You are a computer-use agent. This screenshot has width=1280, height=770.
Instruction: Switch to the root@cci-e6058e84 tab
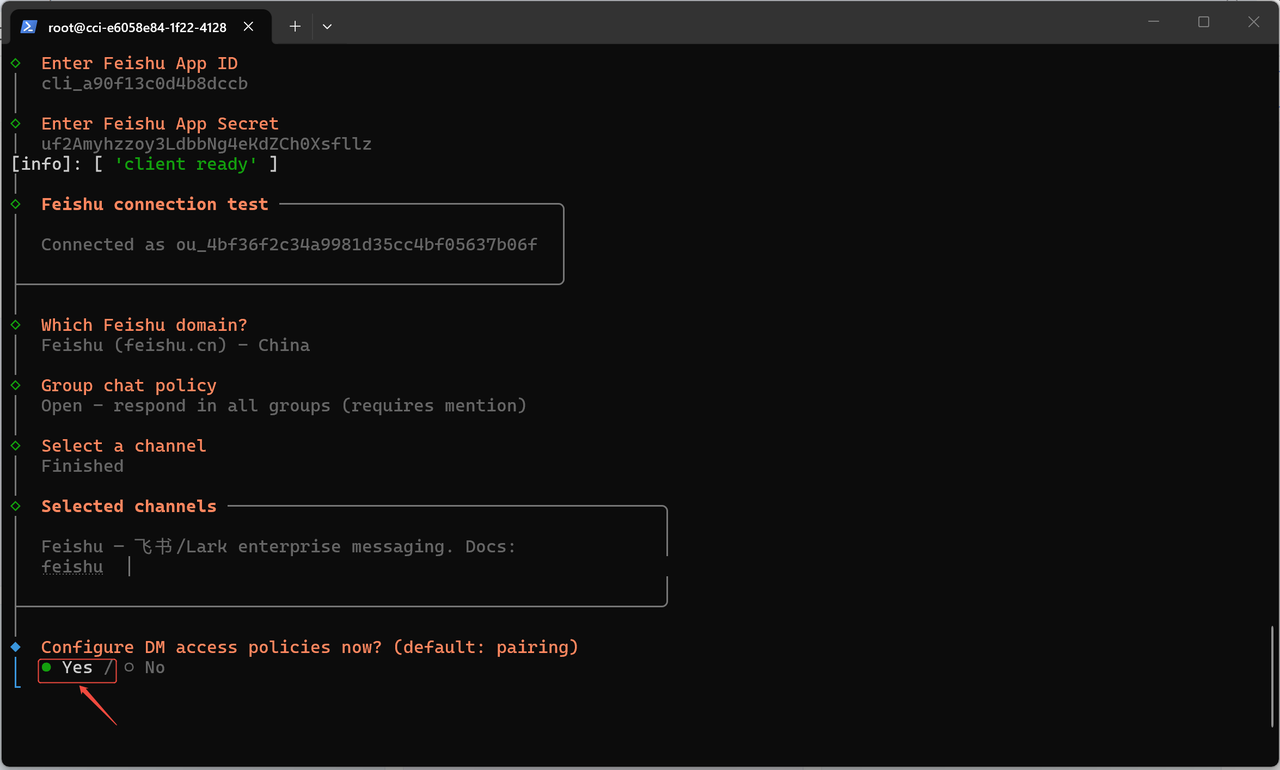pos(137,27)
